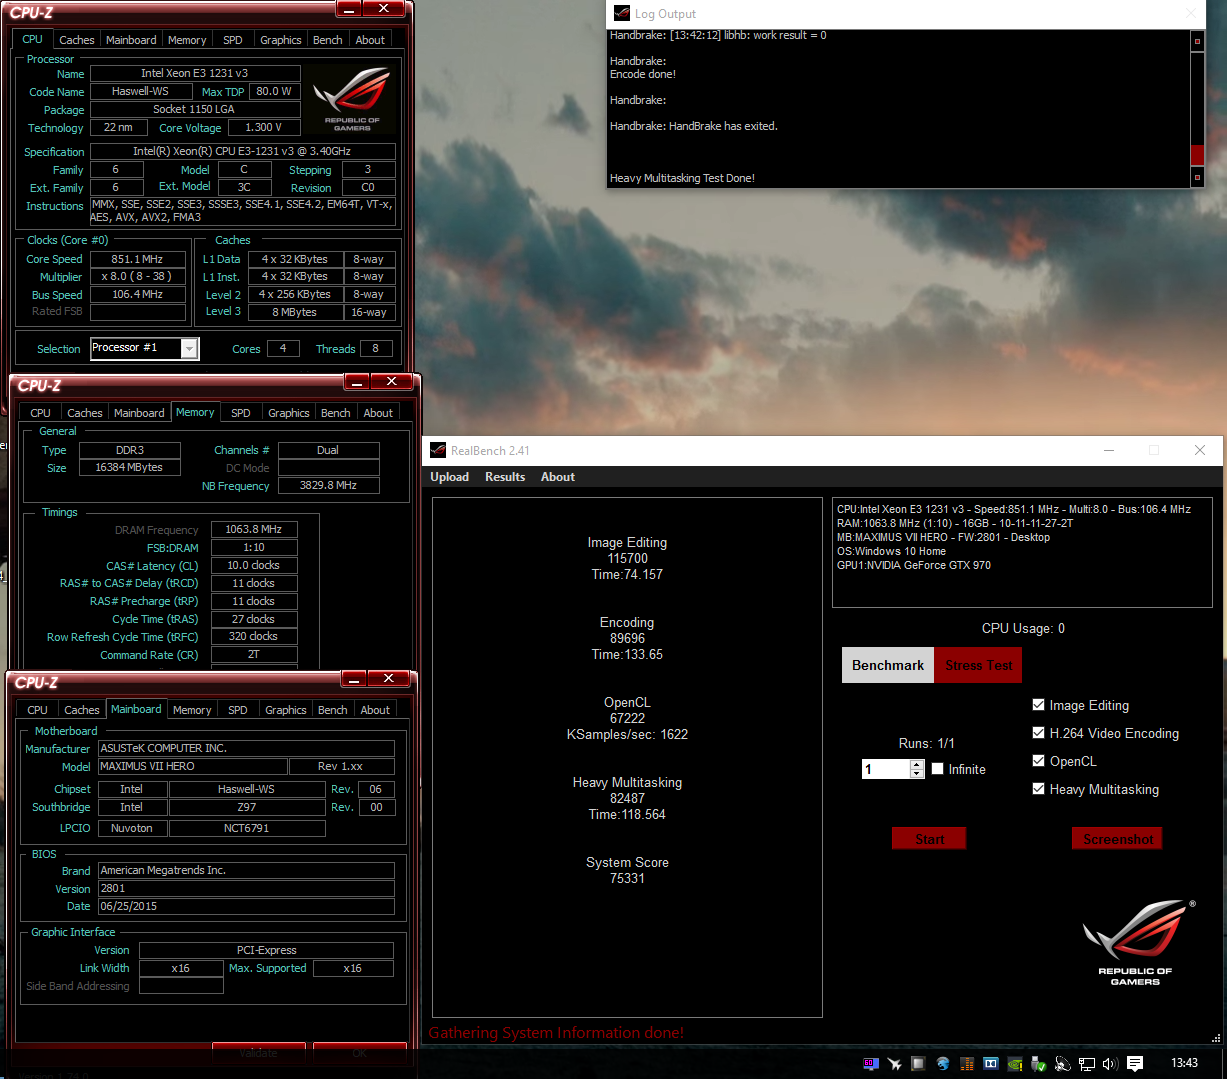Click the safely remove hardware USB icon
This screenshot has width=1227, height=1079.
(1038, 1064)
